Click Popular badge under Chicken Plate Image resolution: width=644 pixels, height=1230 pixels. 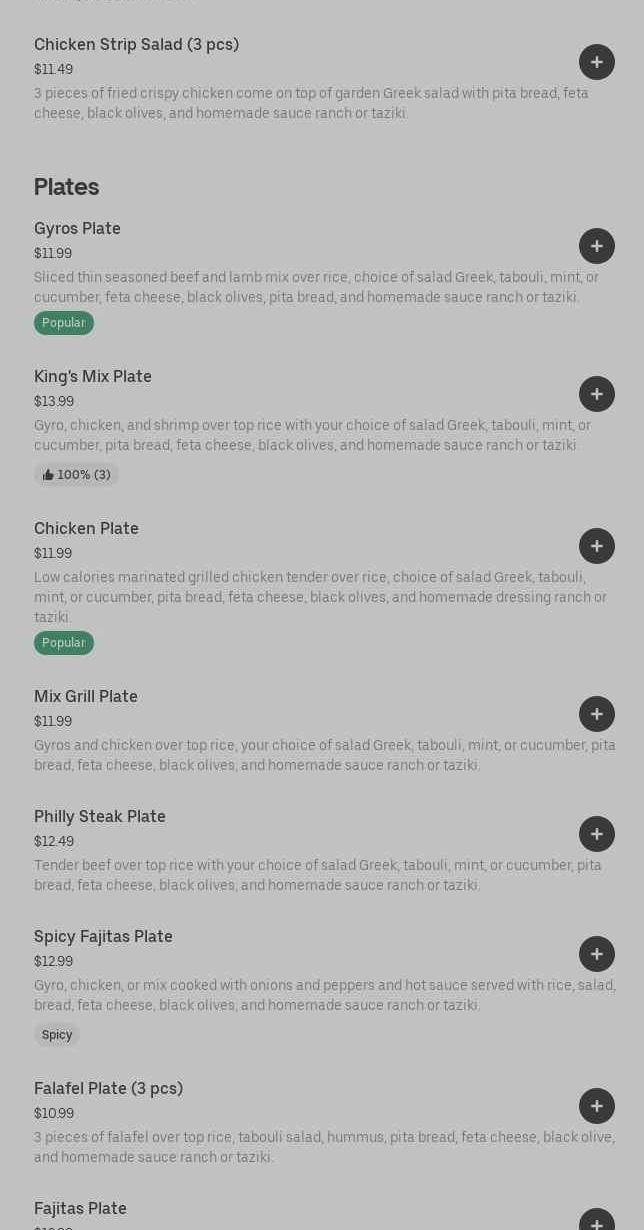64,643
